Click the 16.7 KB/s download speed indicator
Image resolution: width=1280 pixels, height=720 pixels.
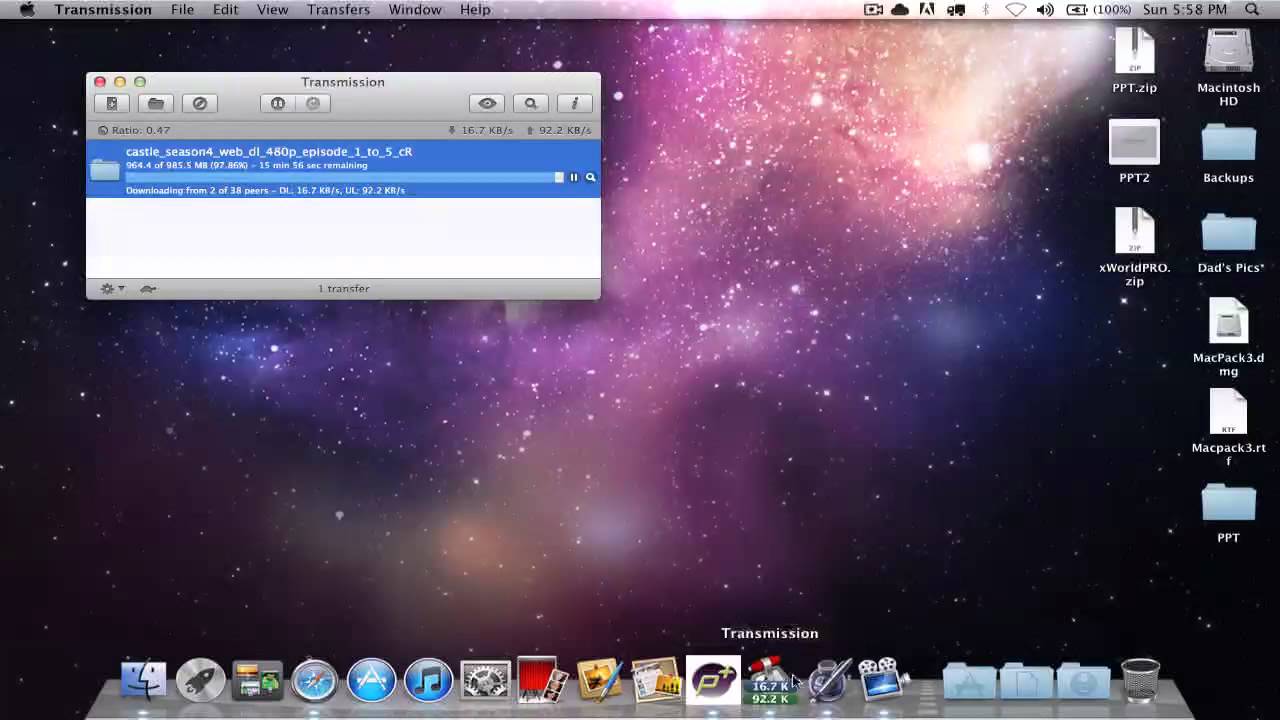[480, 130]
